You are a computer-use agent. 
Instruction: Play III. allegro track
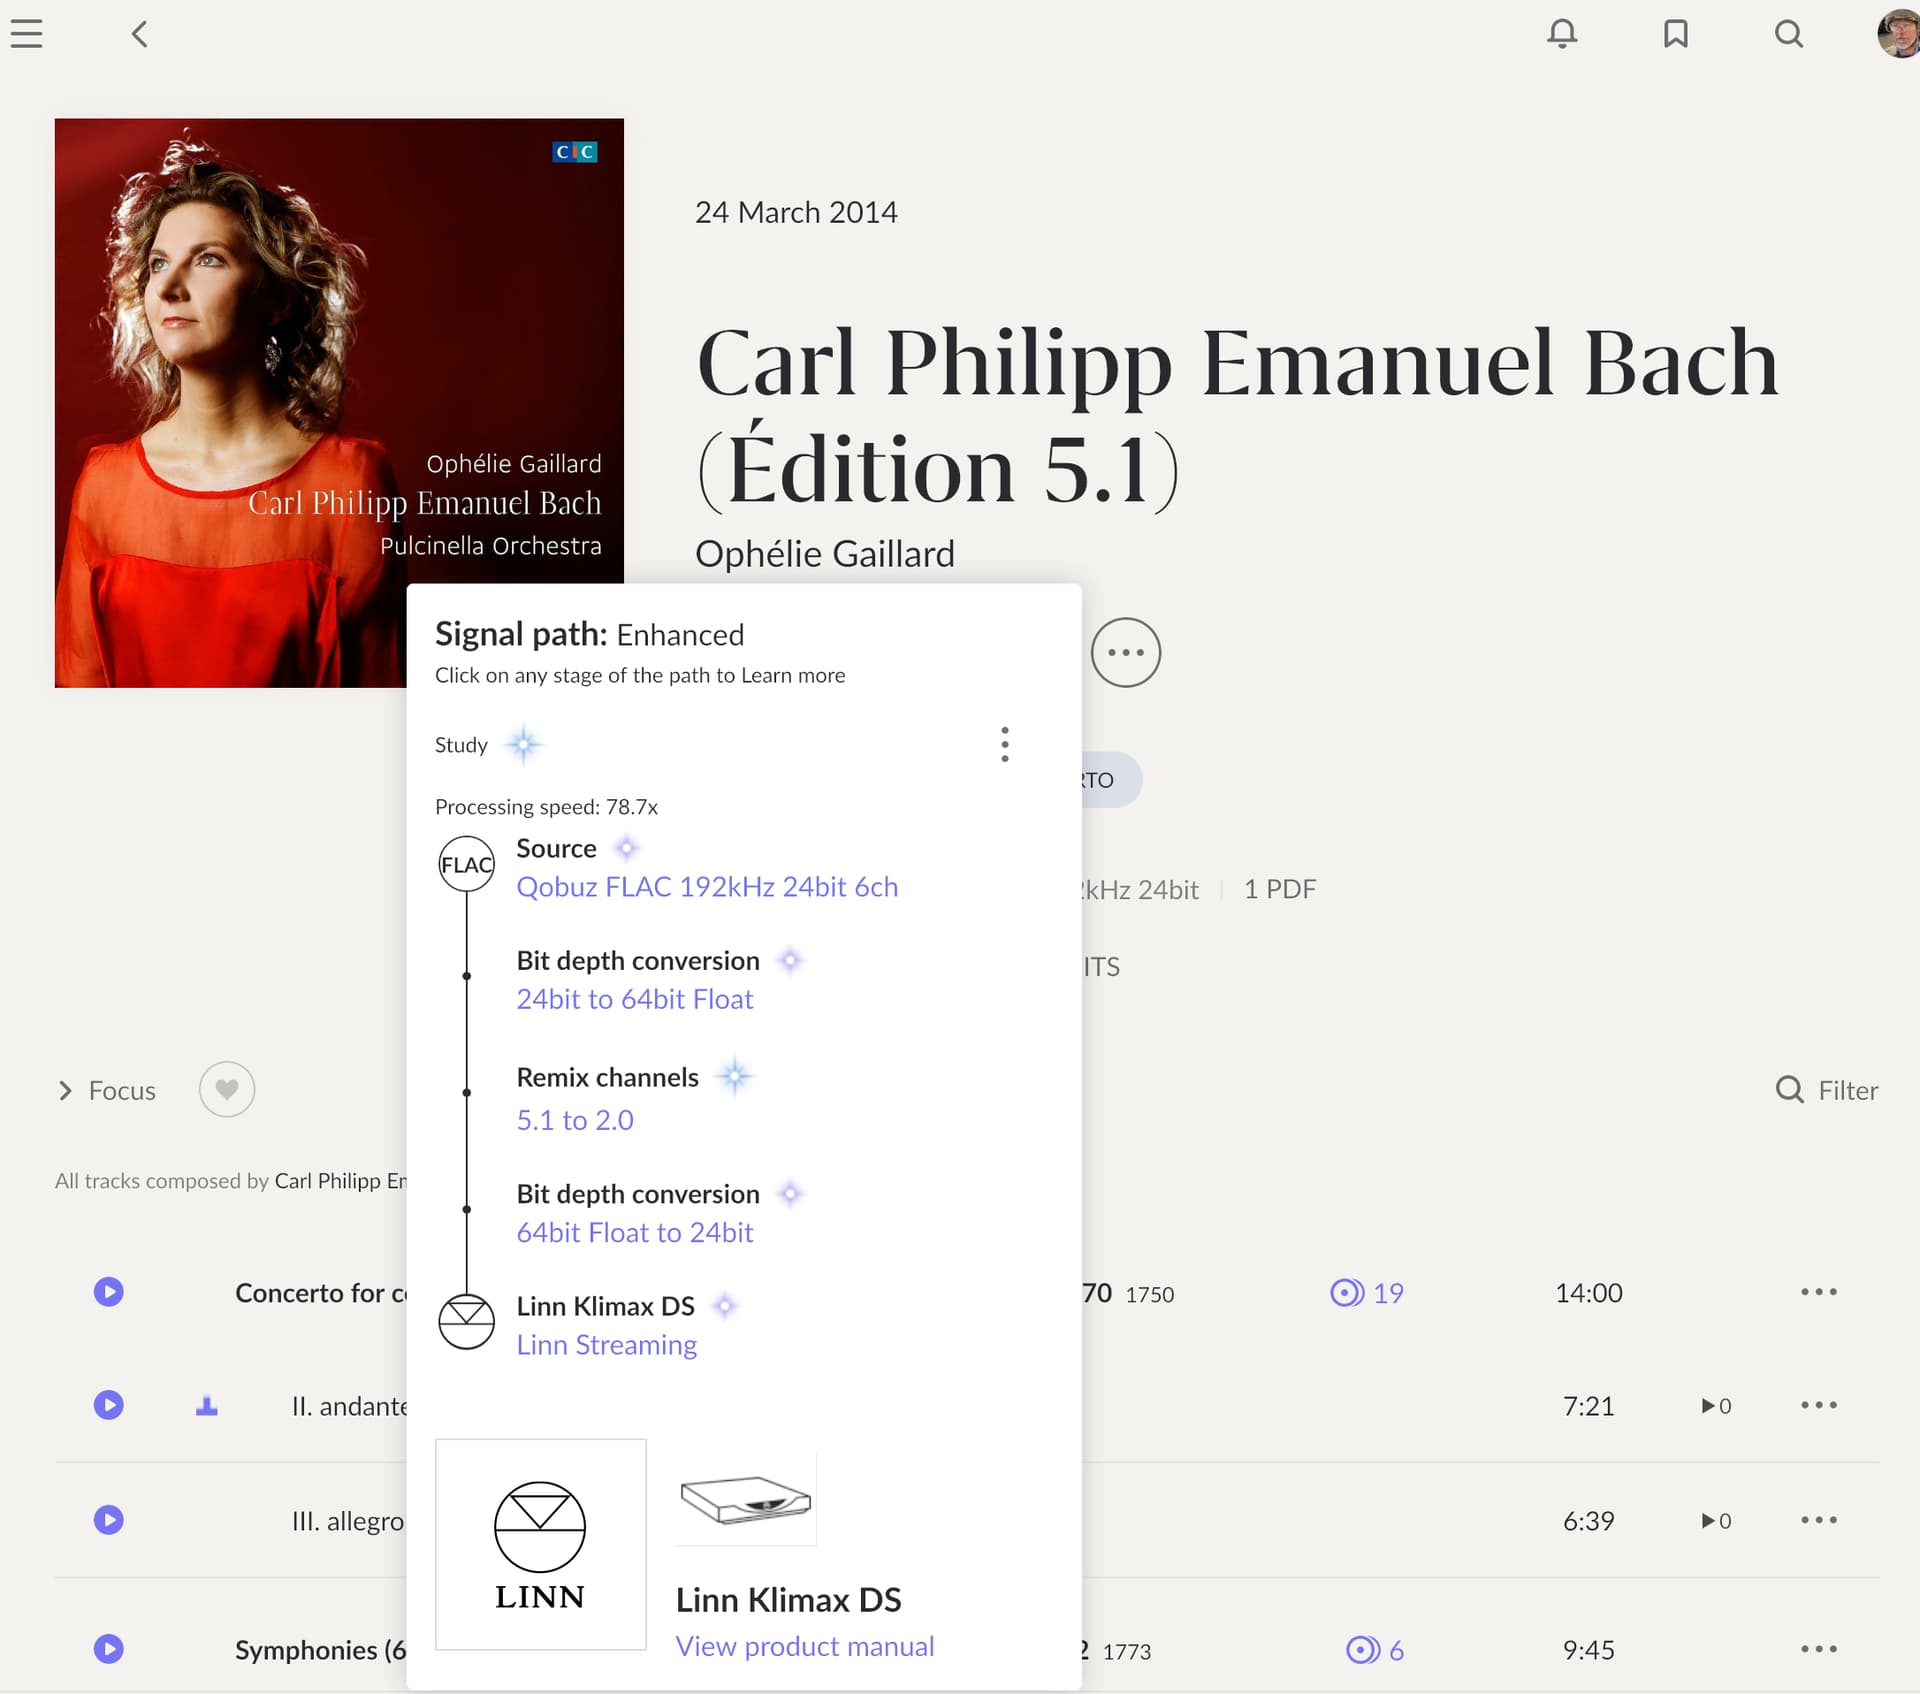click(109, 1520)
